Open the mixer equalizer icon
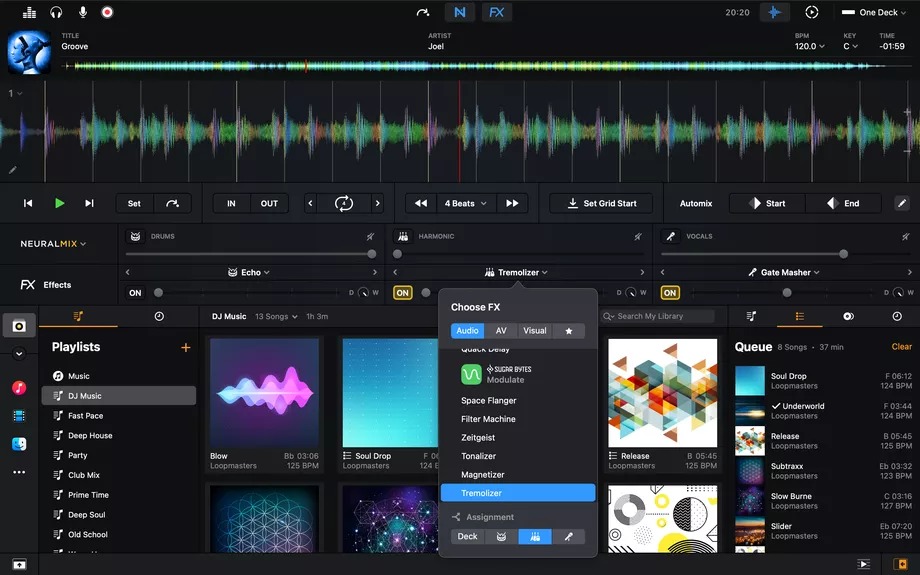The image size is (920, 575). click(x=29, y=12)
